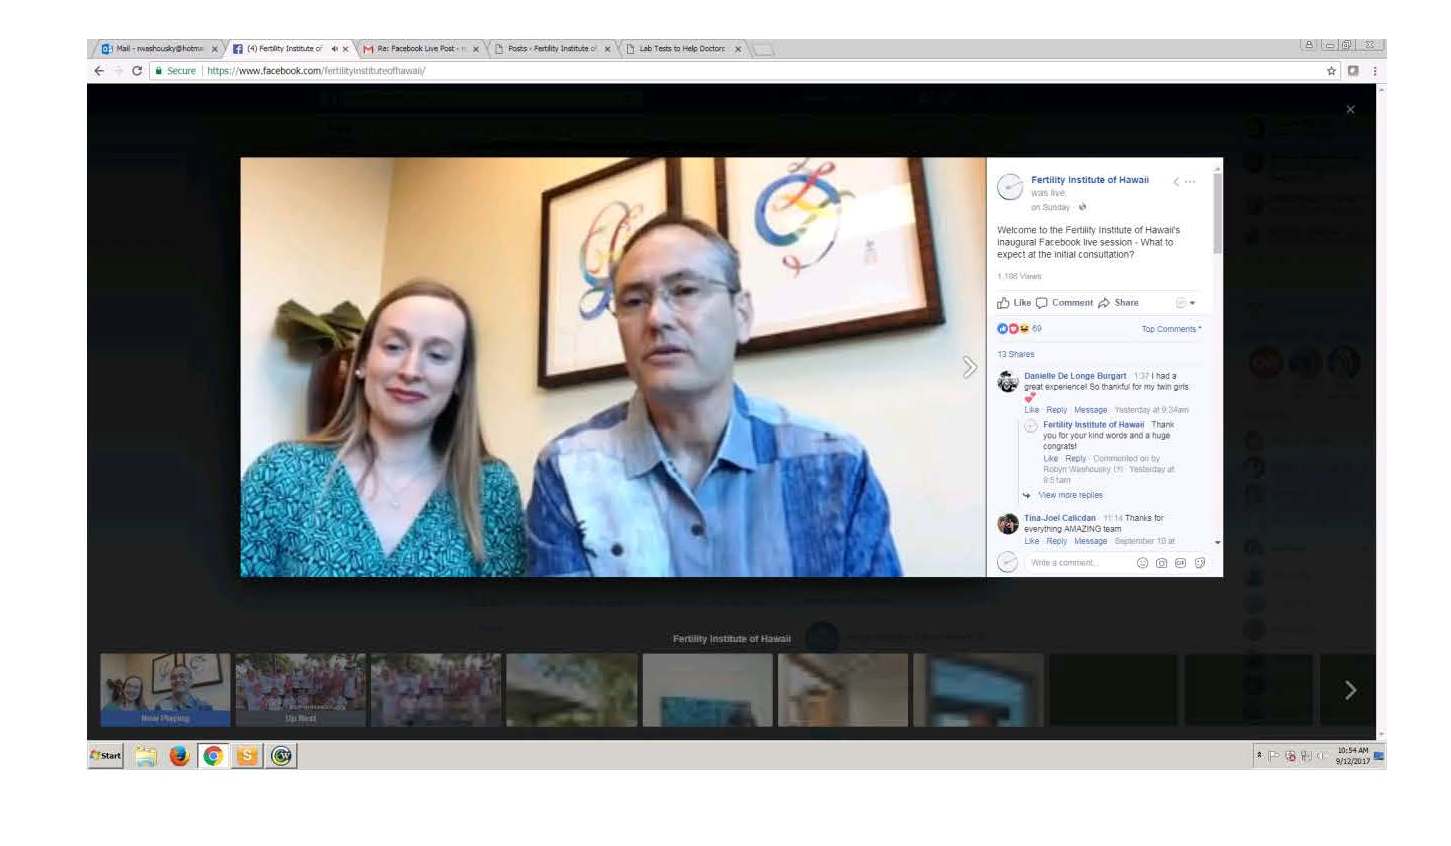Attach a photo using the camera icon

(x=1161, y=563)
